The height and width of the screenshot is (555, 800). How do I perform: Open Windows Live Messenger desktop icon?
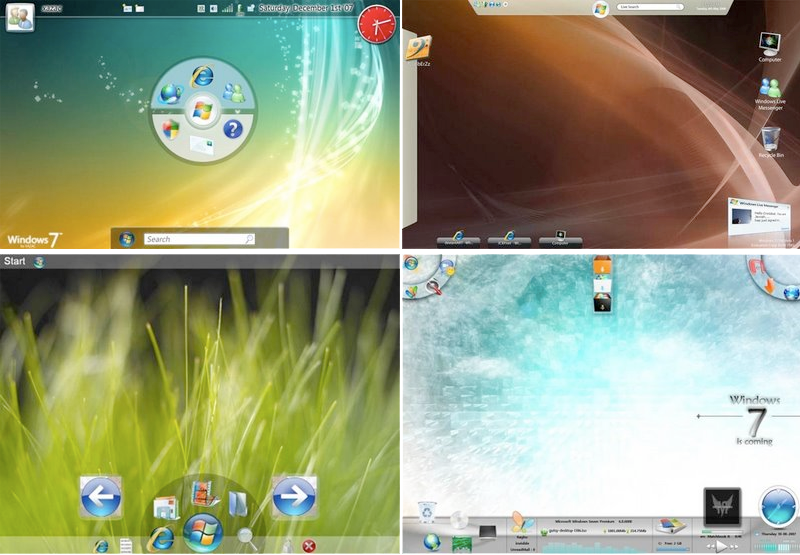(x=770, y=93)
